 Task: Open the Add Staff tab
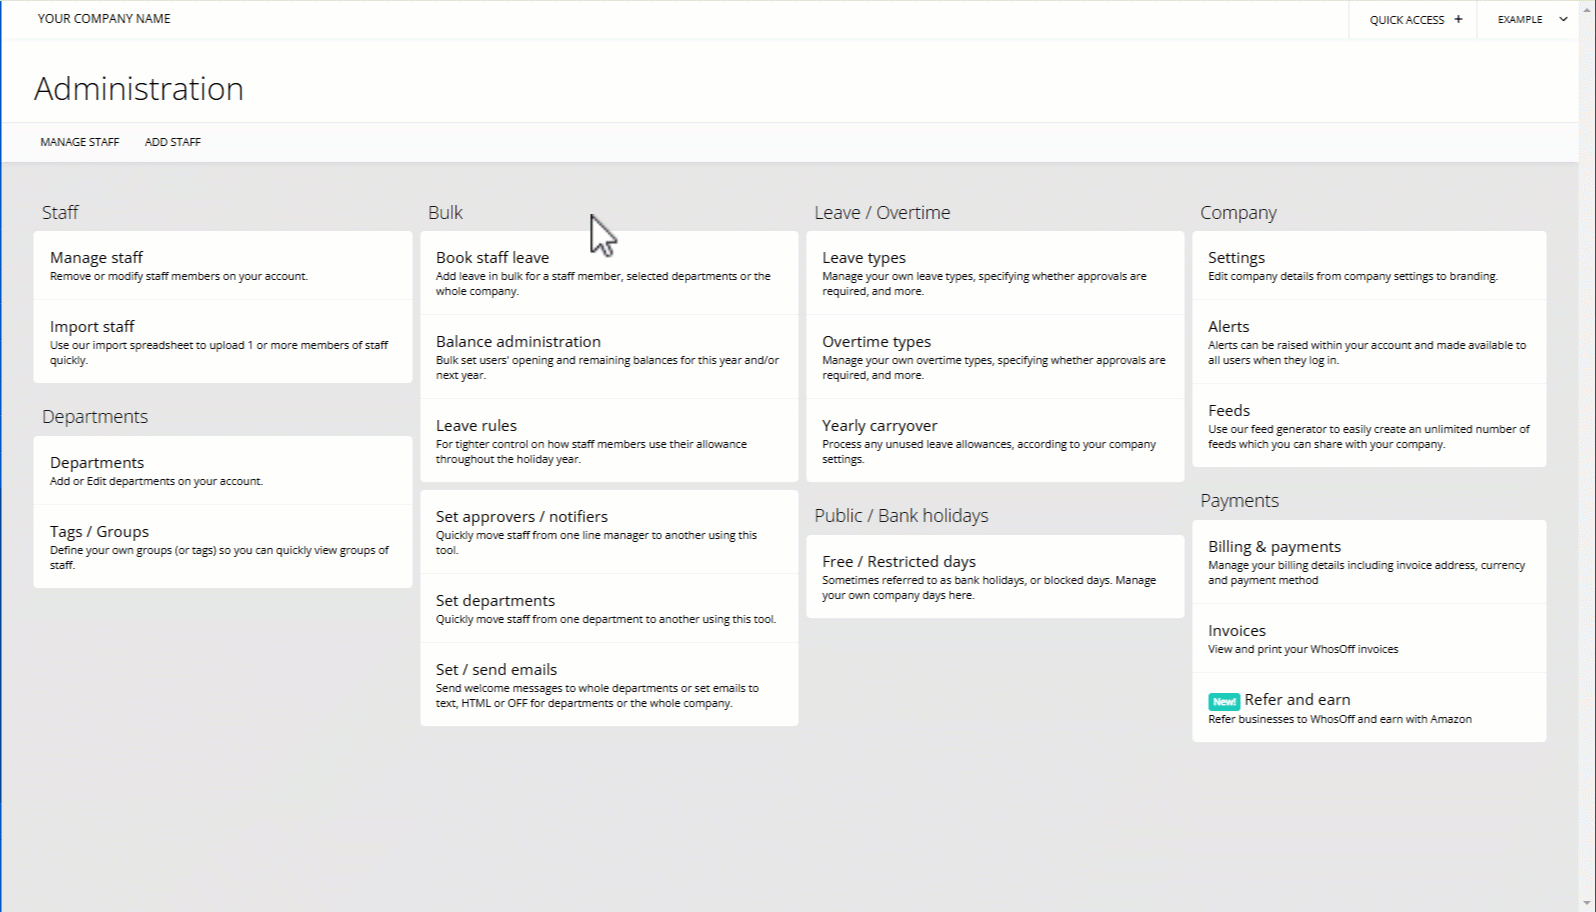click(x=173, y=142)
